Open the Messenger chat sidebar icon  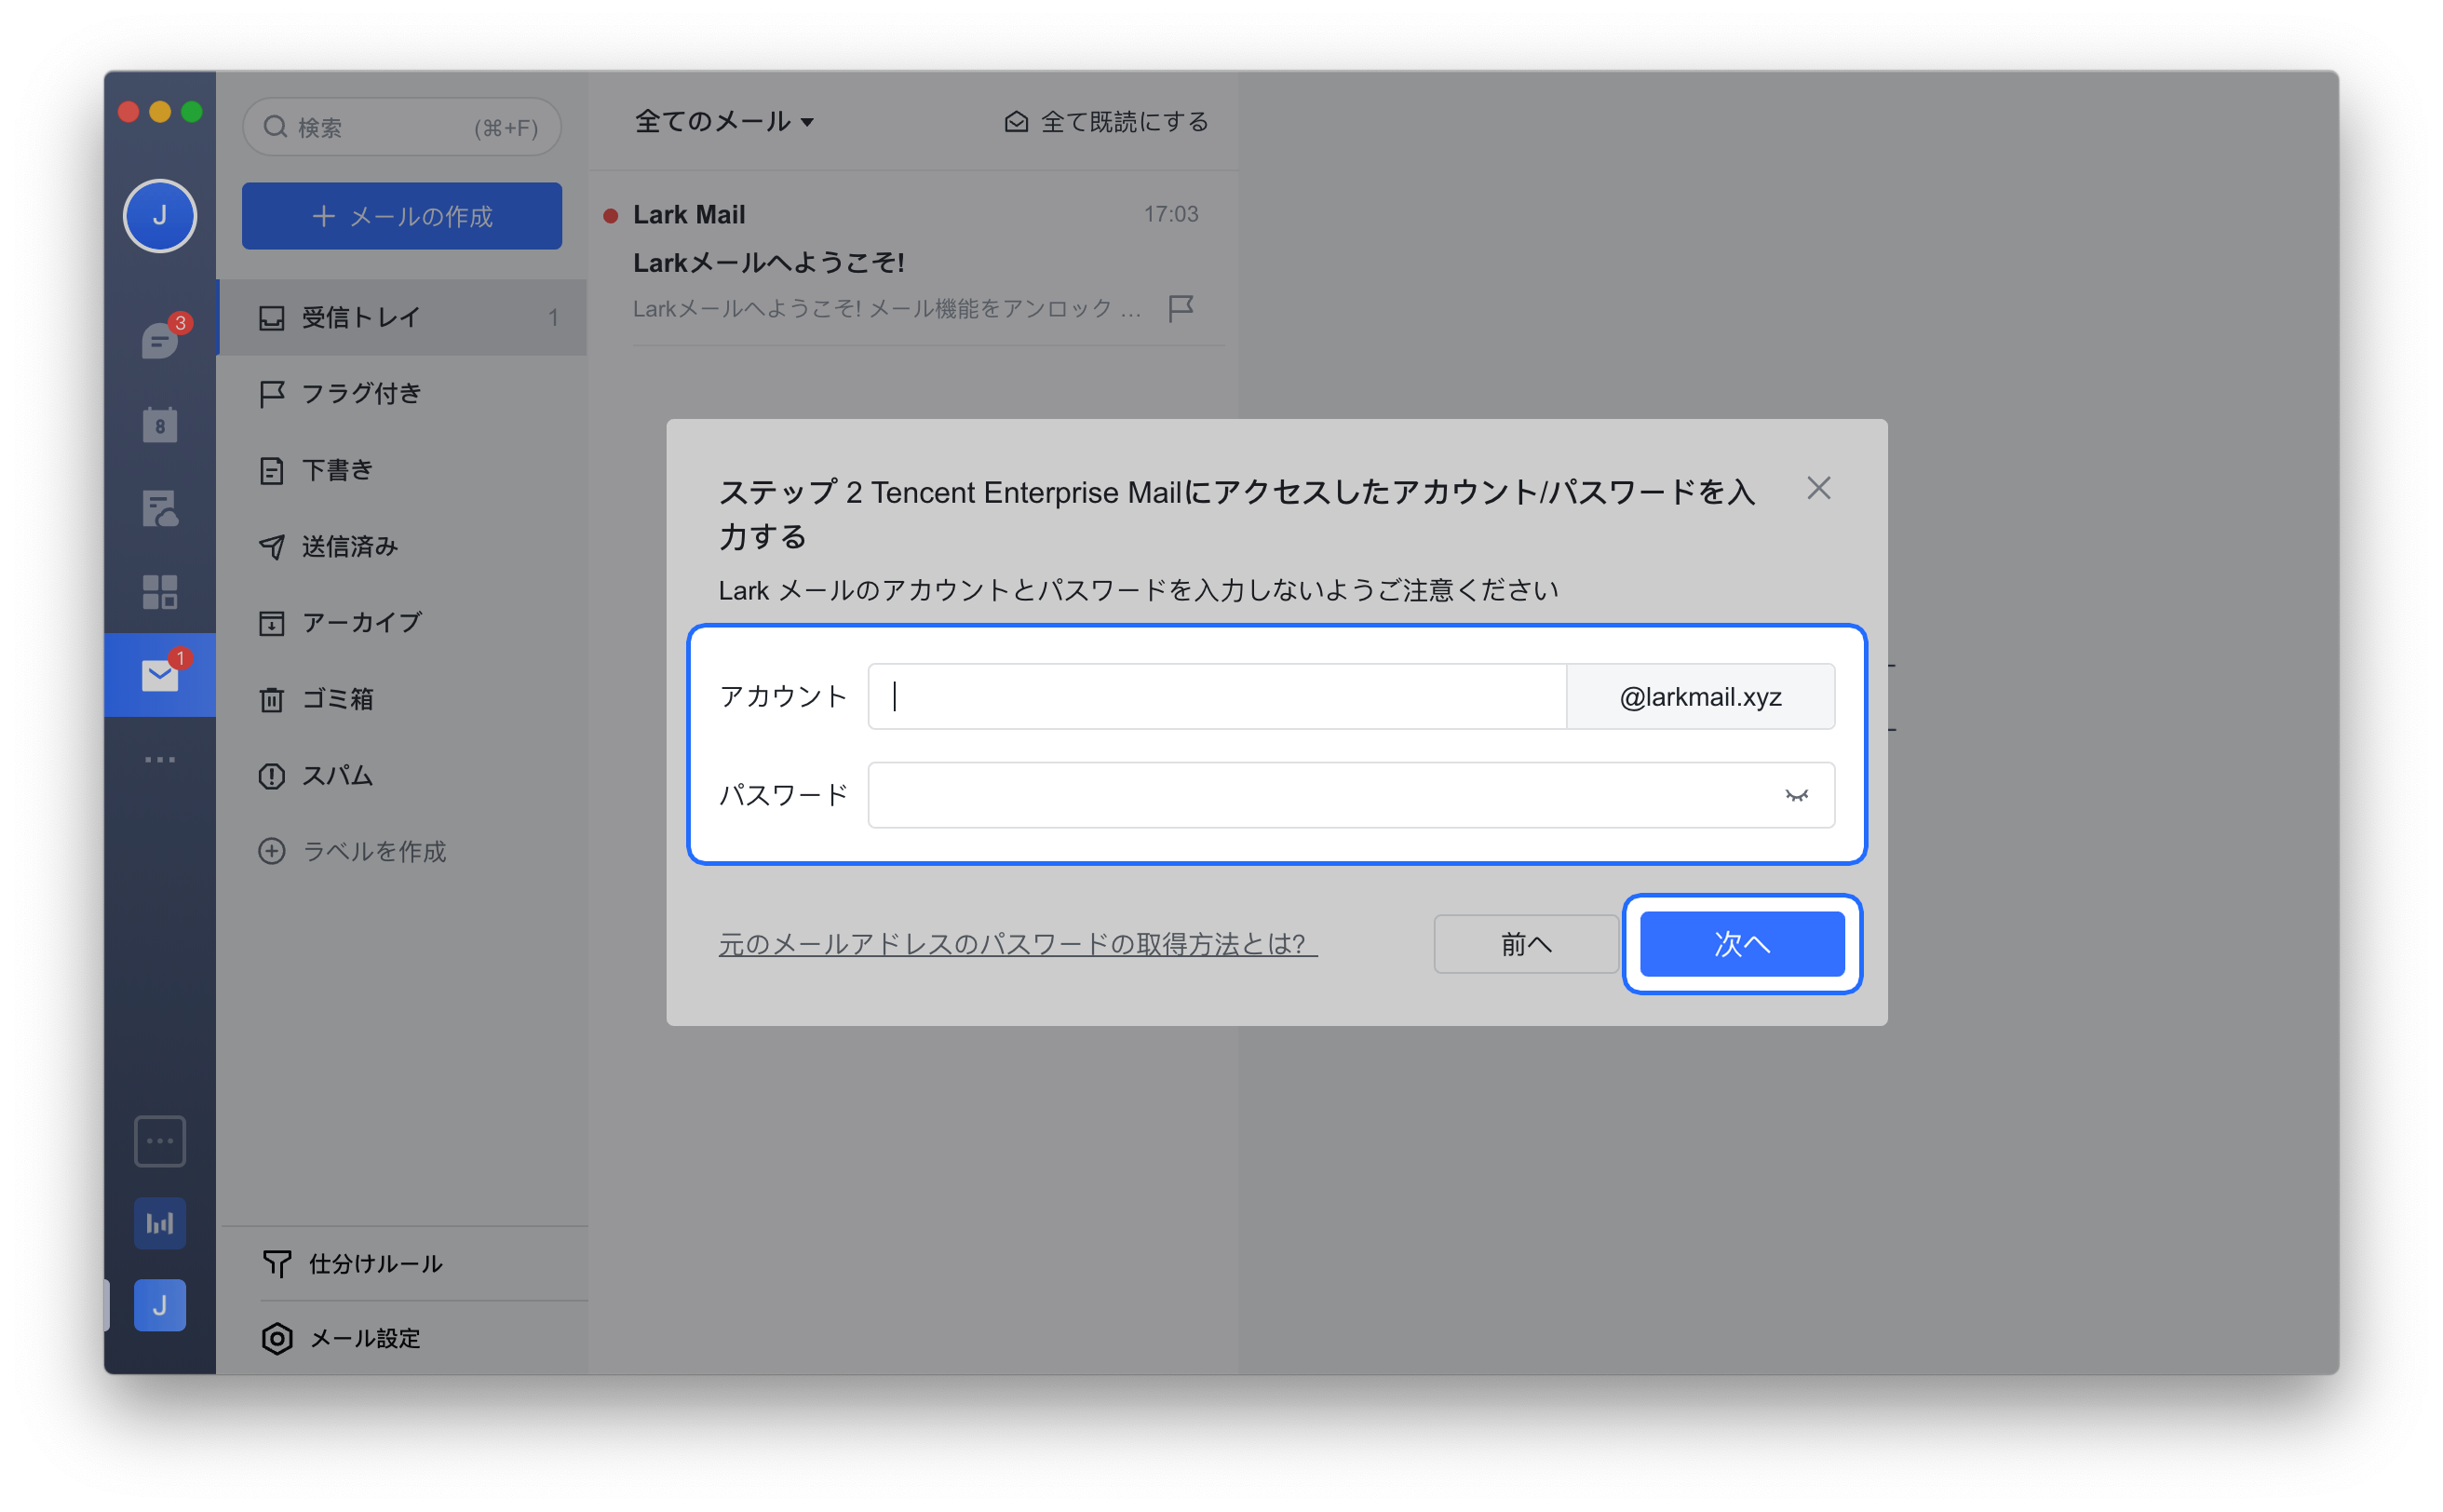coord(160,341)
